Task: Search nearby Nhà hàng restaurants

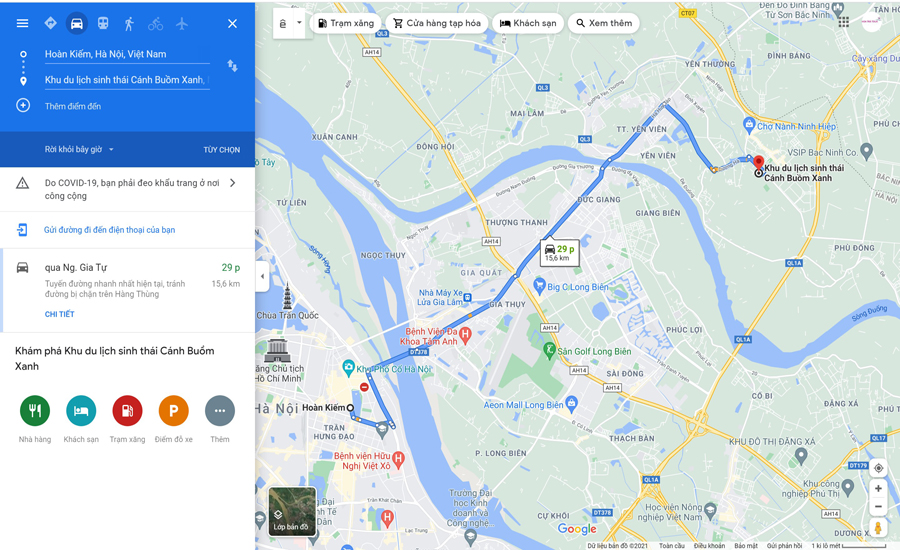Action: [x=35, y=410]
